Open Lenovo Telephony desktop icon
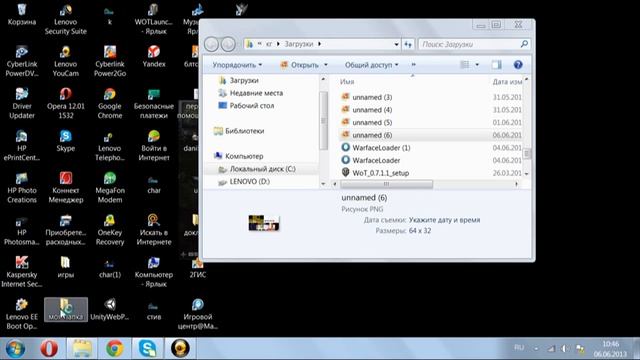 pyautogui.click(x=109, y=145)
